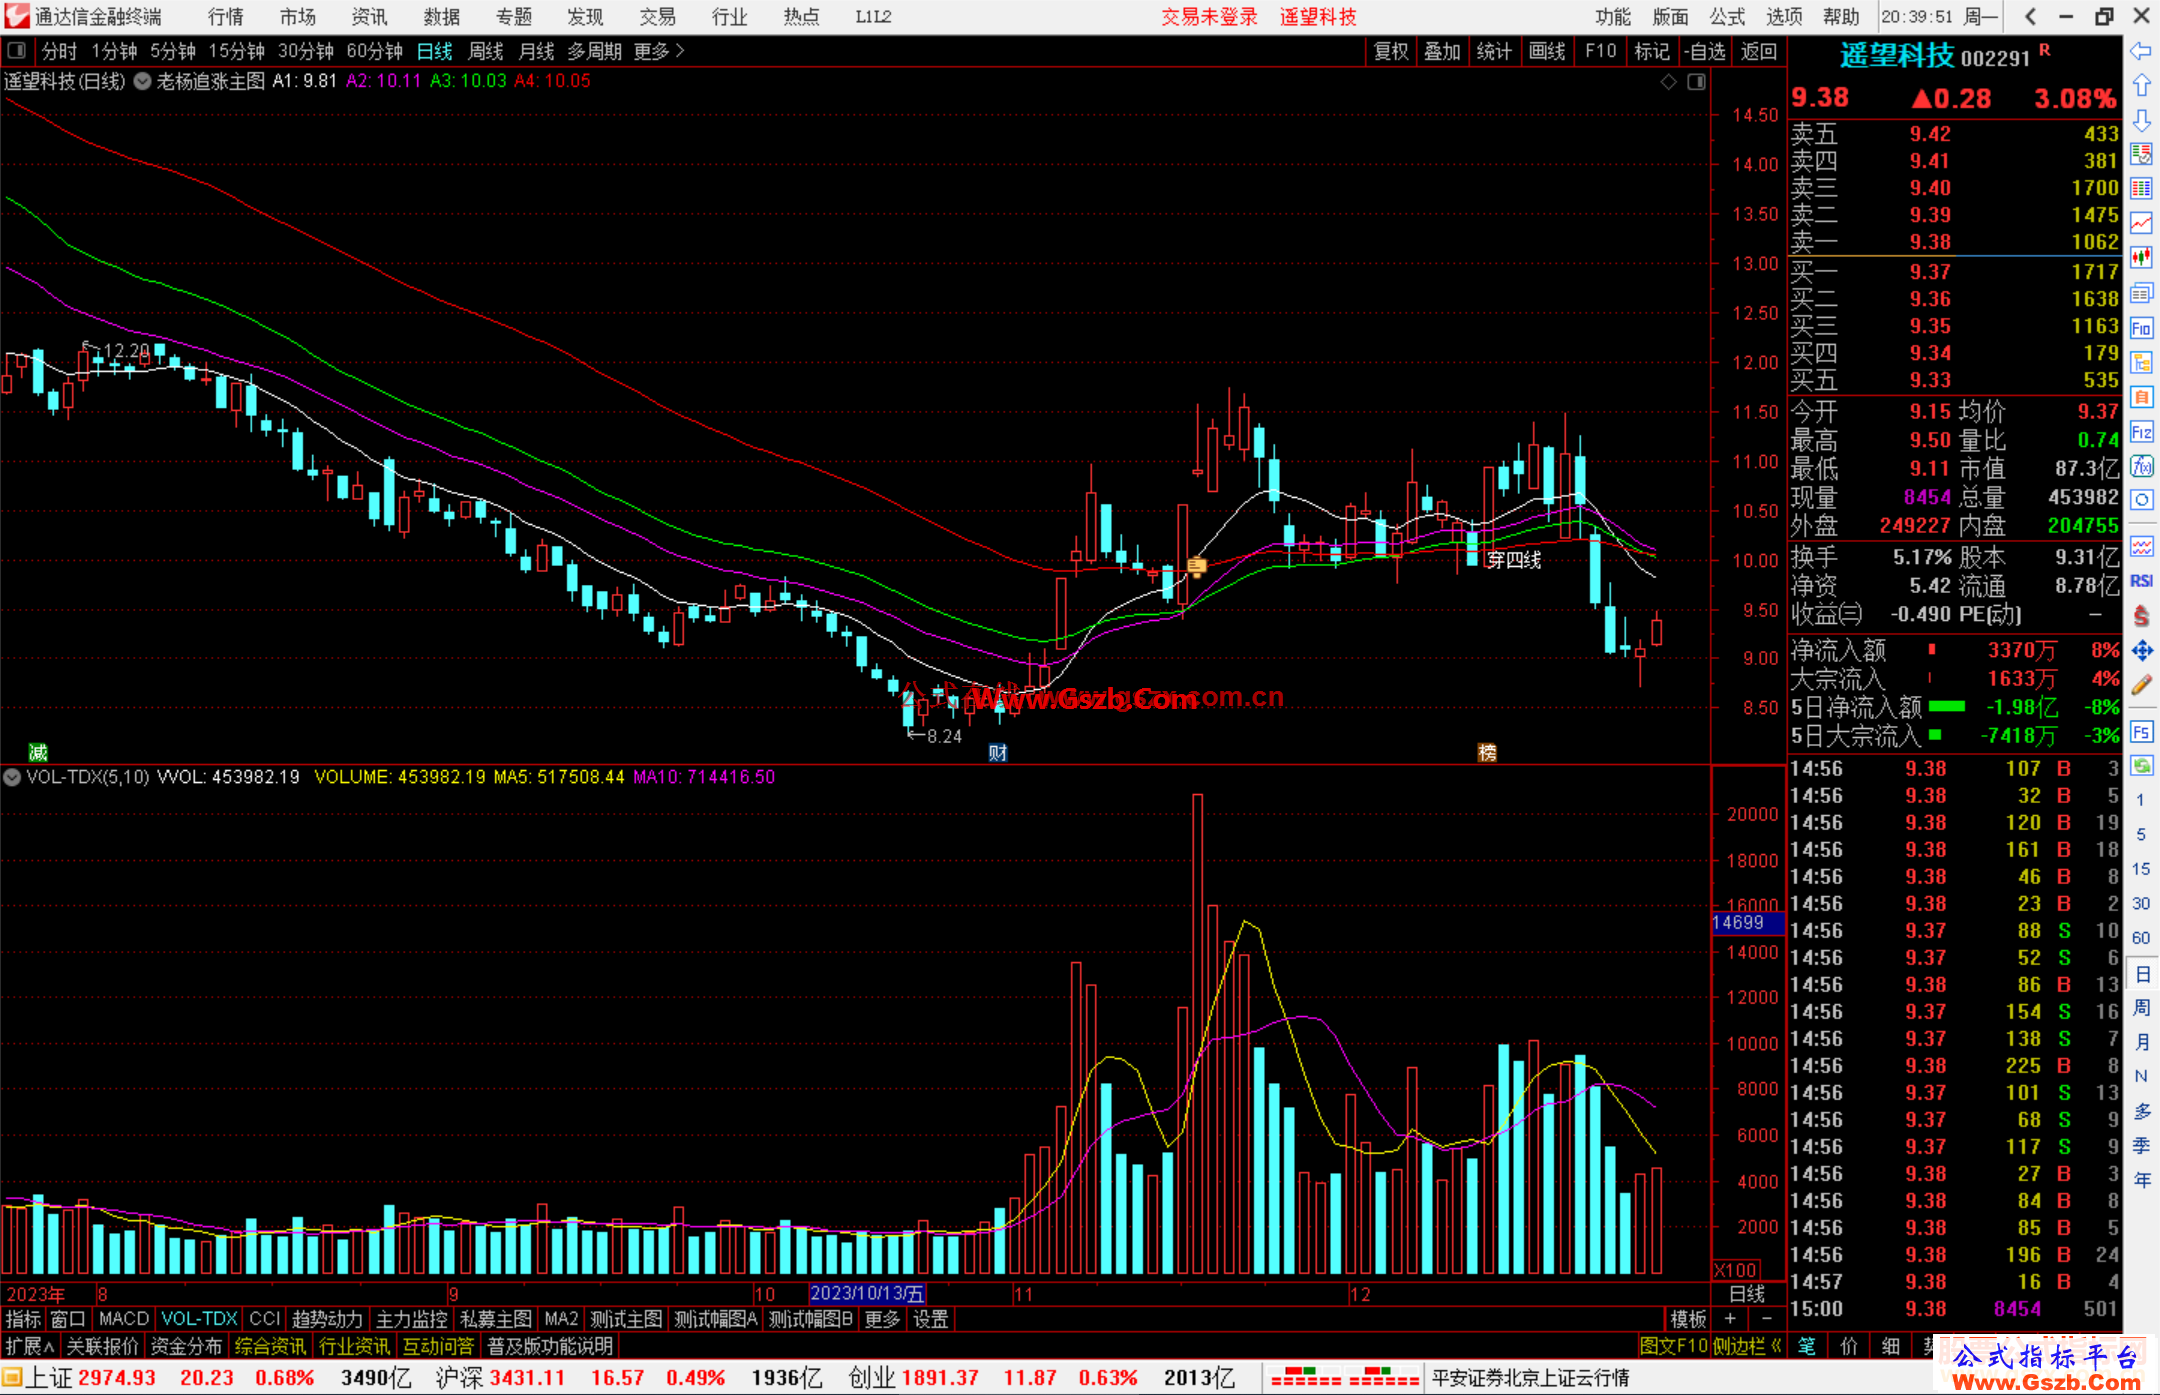Open the 市场 menu

point(298,16)
